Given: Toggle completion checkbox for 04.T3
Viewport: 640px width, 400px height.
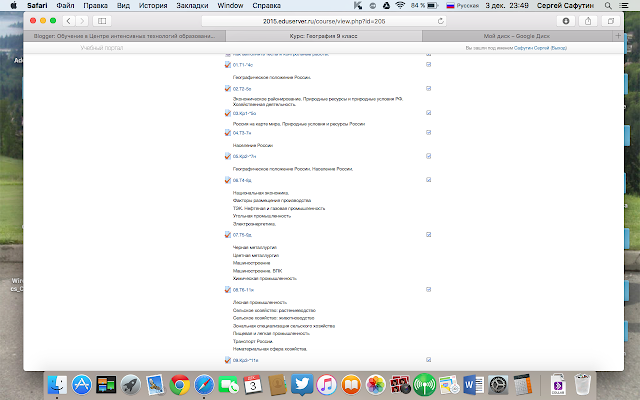Looking at the screenshot, I should [x=429, y=133].
